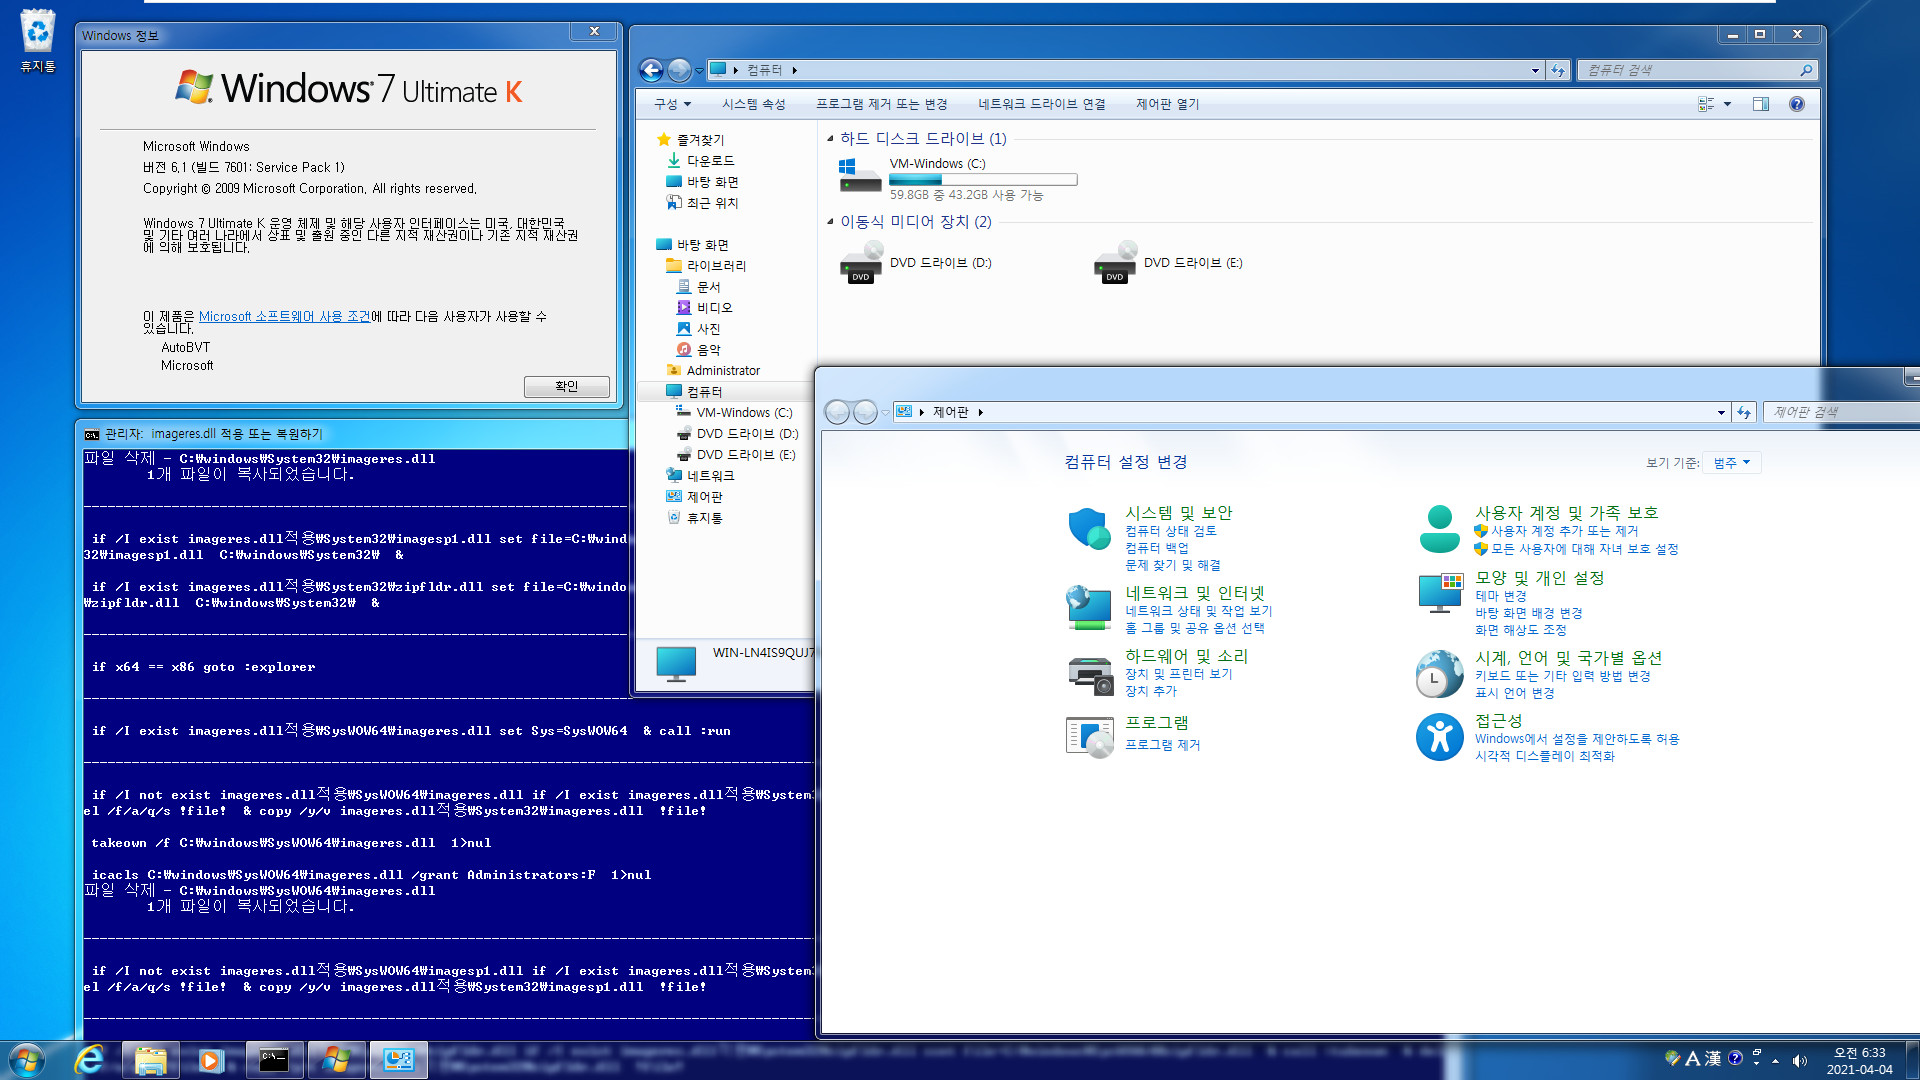This screenshot has width=1920, height=1080.
Task: Select Downloads (다운로드) in navigation pane
Action: 710,161
